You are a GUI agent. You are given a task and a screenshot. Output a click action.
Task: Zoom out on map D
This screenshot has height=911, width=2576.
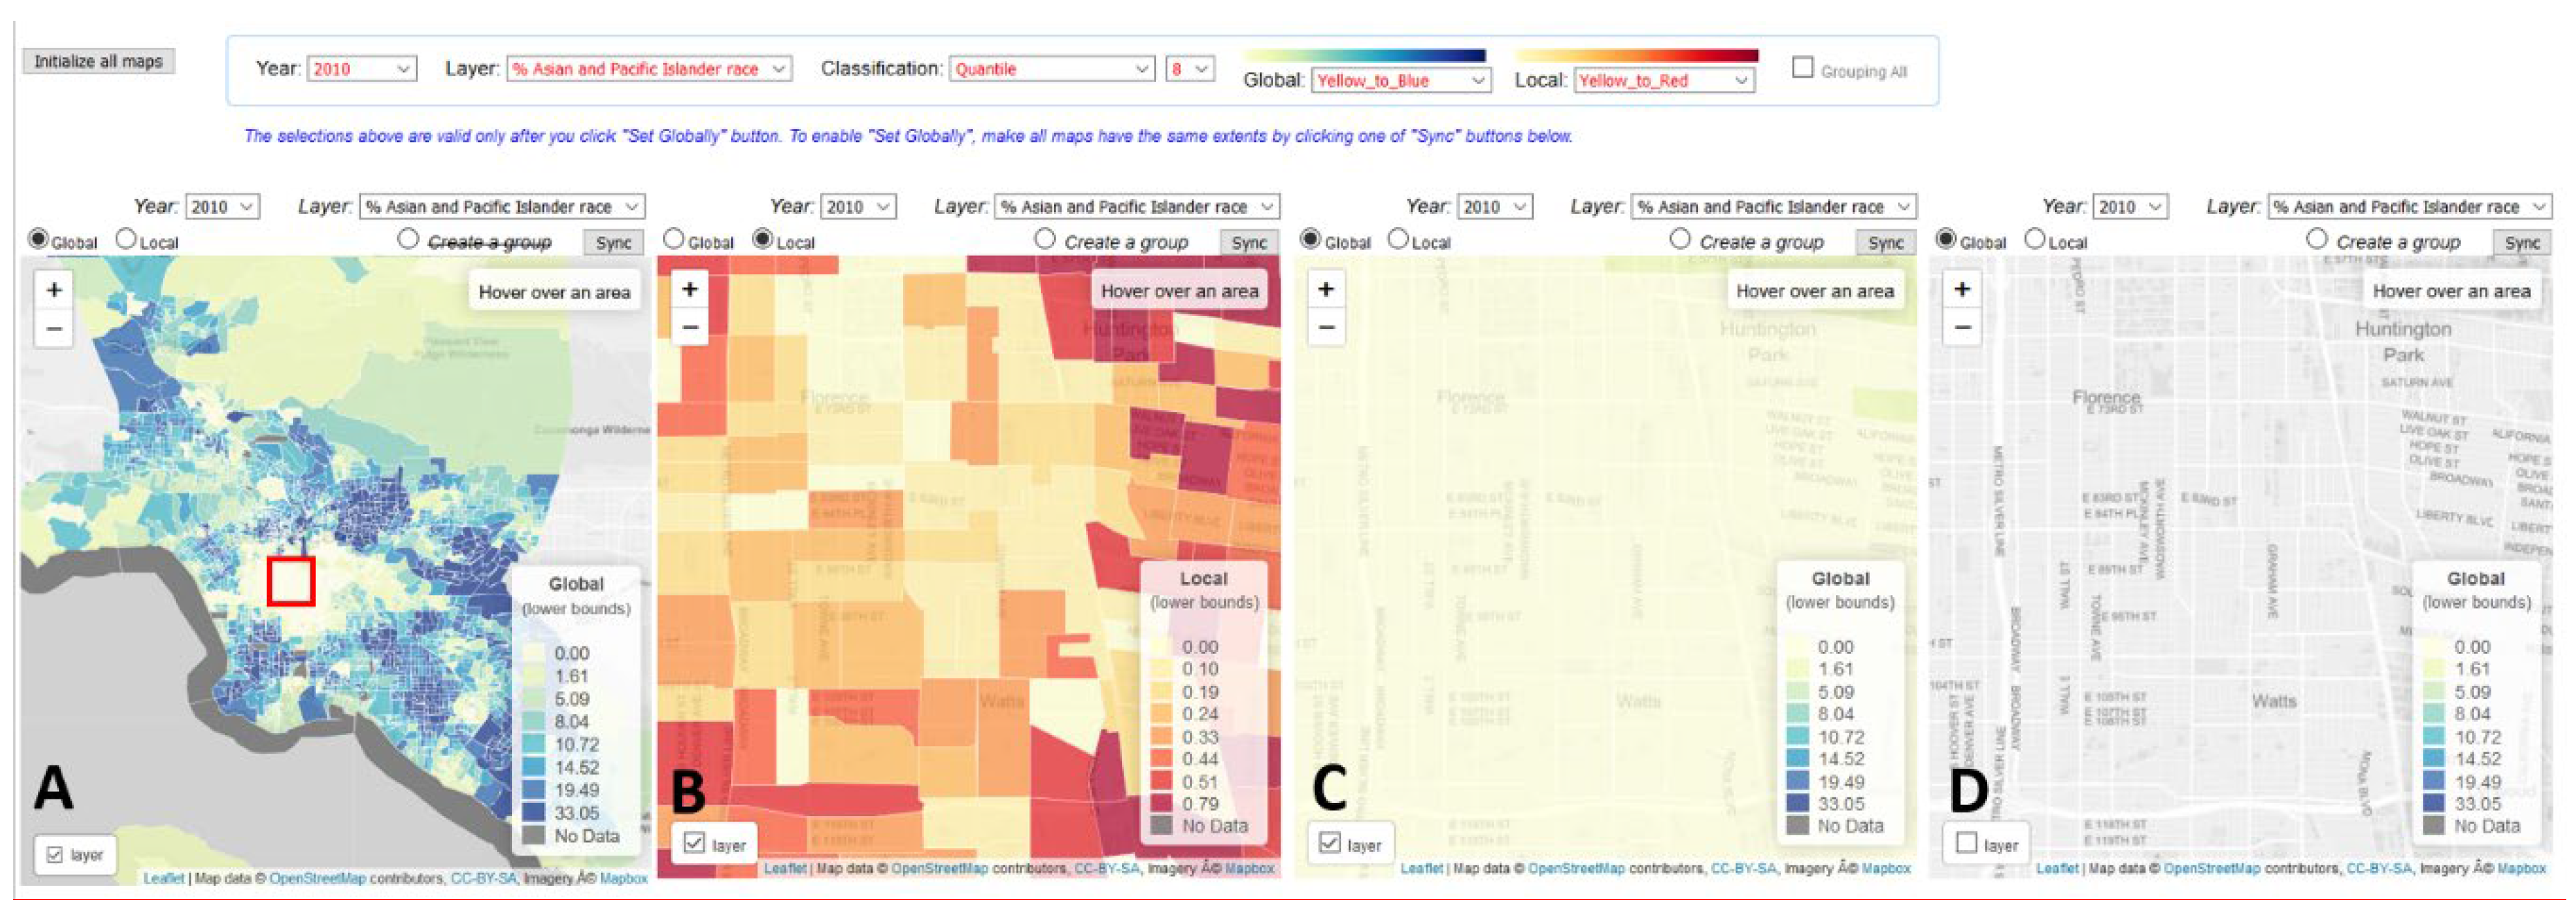coord(1962,327)
